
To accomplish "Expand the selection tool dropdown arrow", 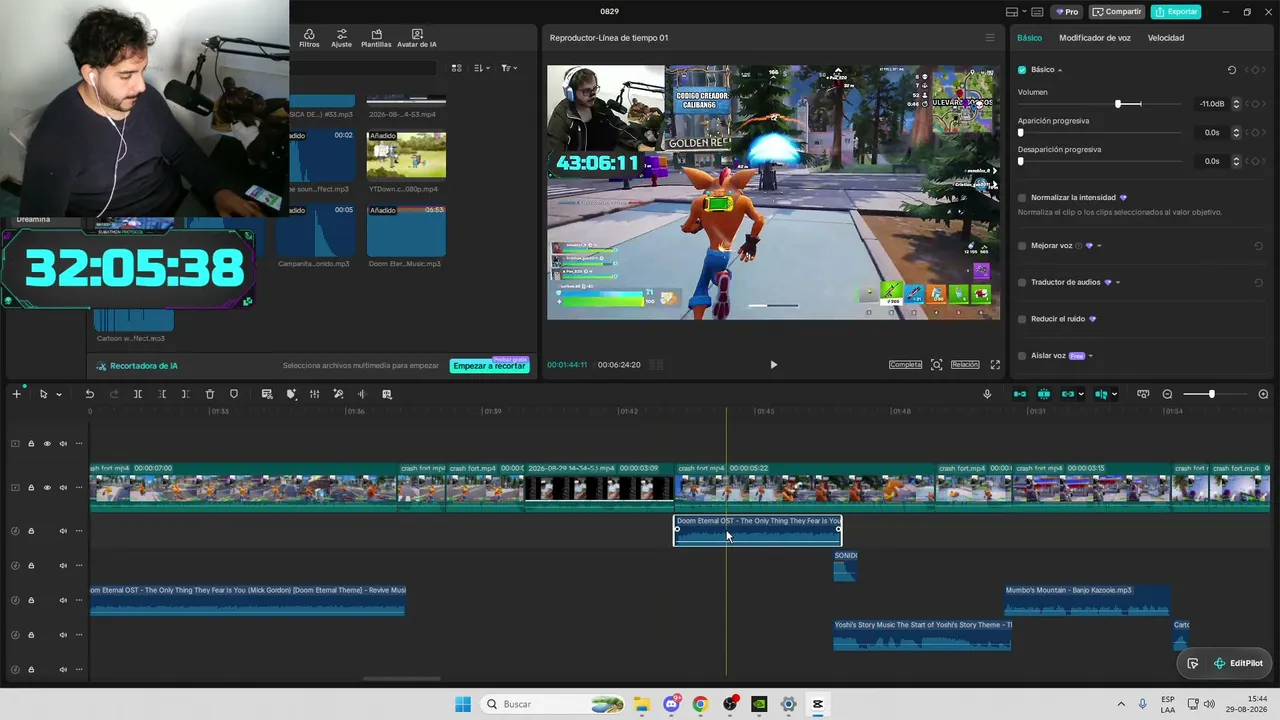I will [x=59, y=394].
